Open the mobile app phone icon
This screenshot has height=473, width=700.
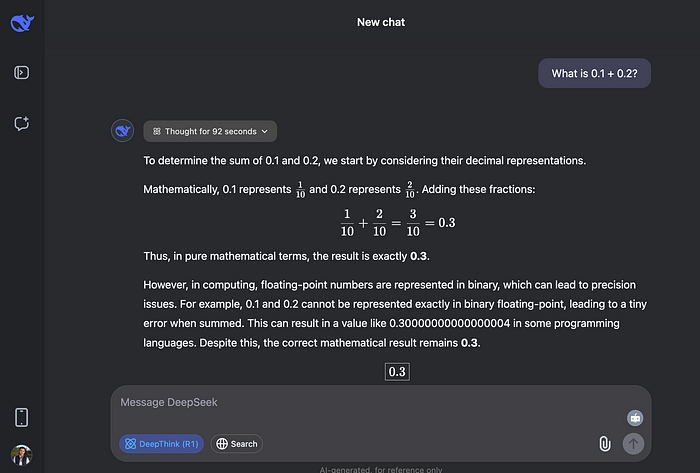pos(21,417)
